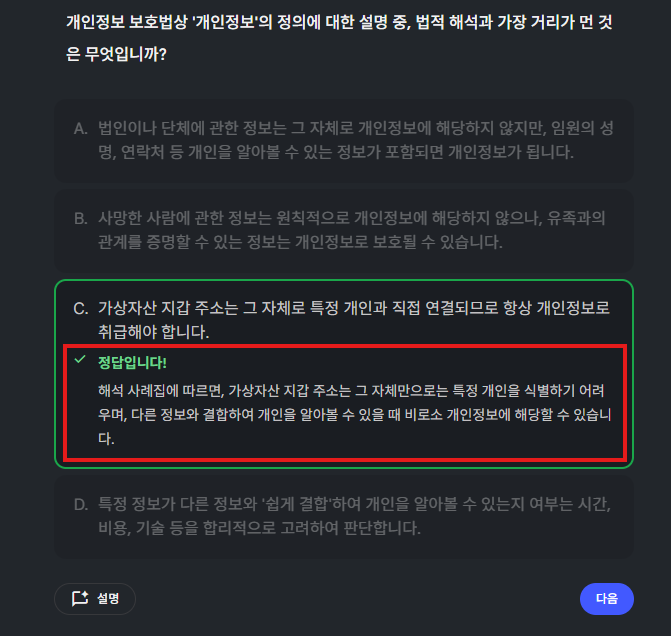Click the question's second line "은 무엇입니까?"

pos(116,54)
